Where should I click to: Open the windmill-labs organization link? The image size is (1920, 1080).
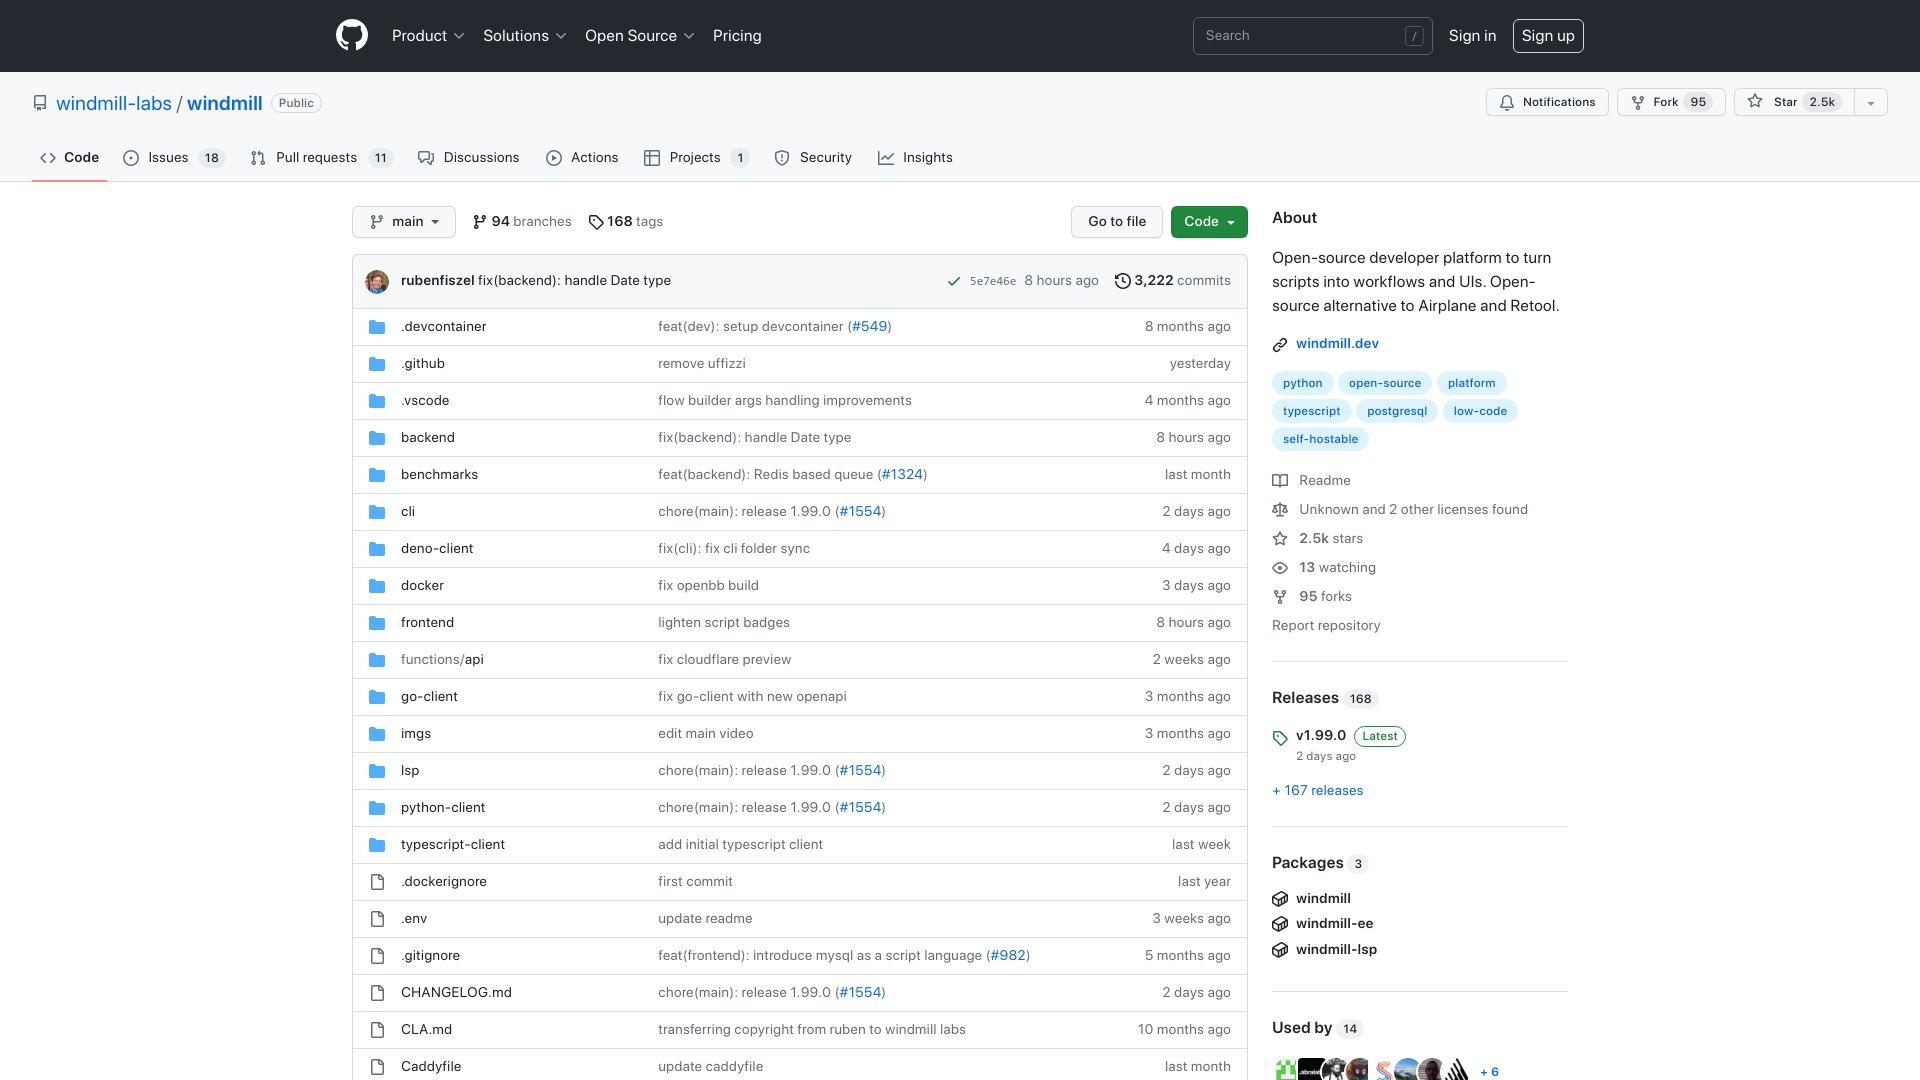coord(114,103)
